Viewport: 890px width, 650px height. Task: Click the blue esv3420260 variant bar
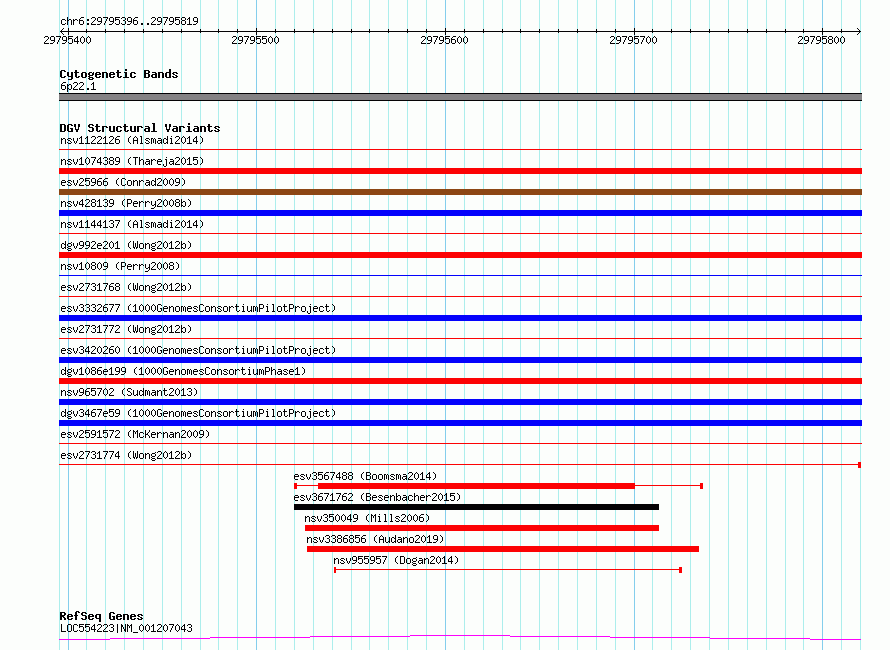click(460, 360)
